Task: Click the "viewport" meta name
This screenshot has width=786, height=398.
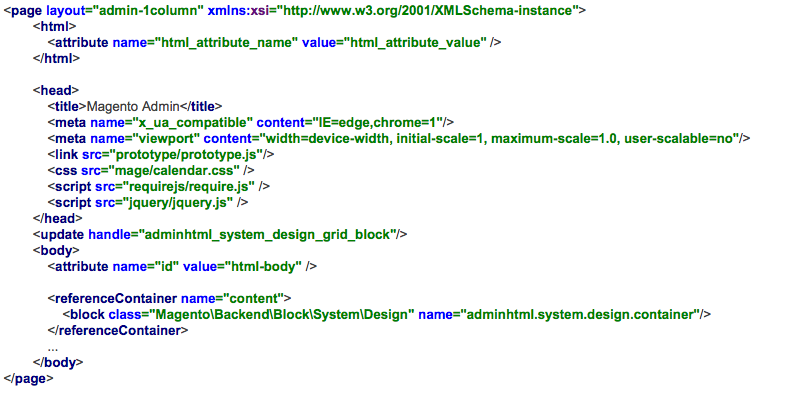Action: (x=166, y=139)
